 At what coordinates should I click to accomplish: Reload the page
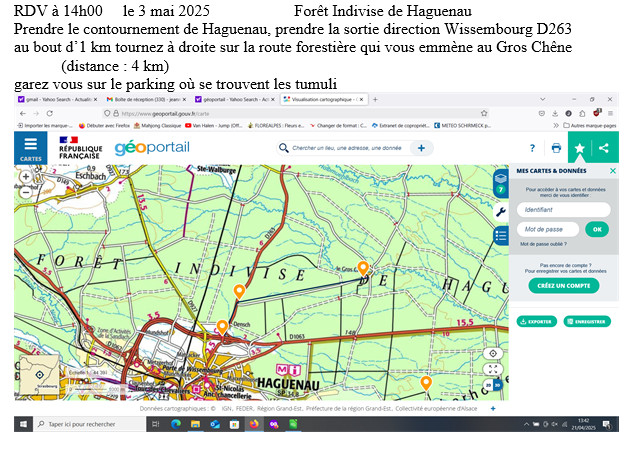50,114
